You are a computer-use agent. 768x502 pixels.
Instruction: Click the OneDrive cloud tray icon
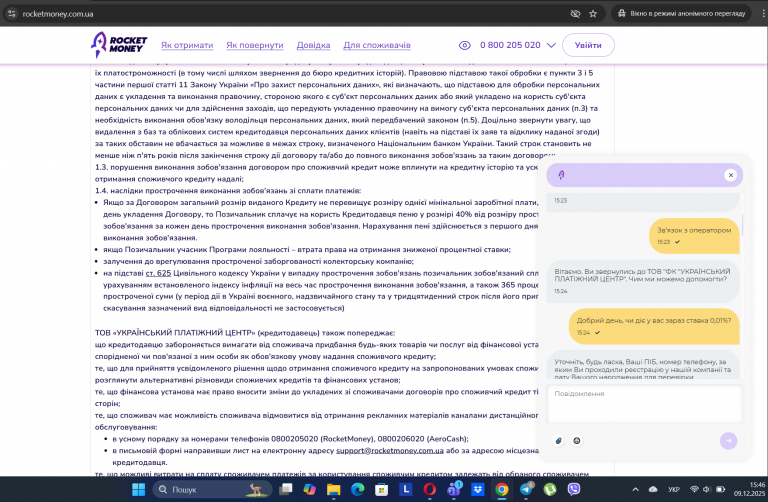point(653,489)
